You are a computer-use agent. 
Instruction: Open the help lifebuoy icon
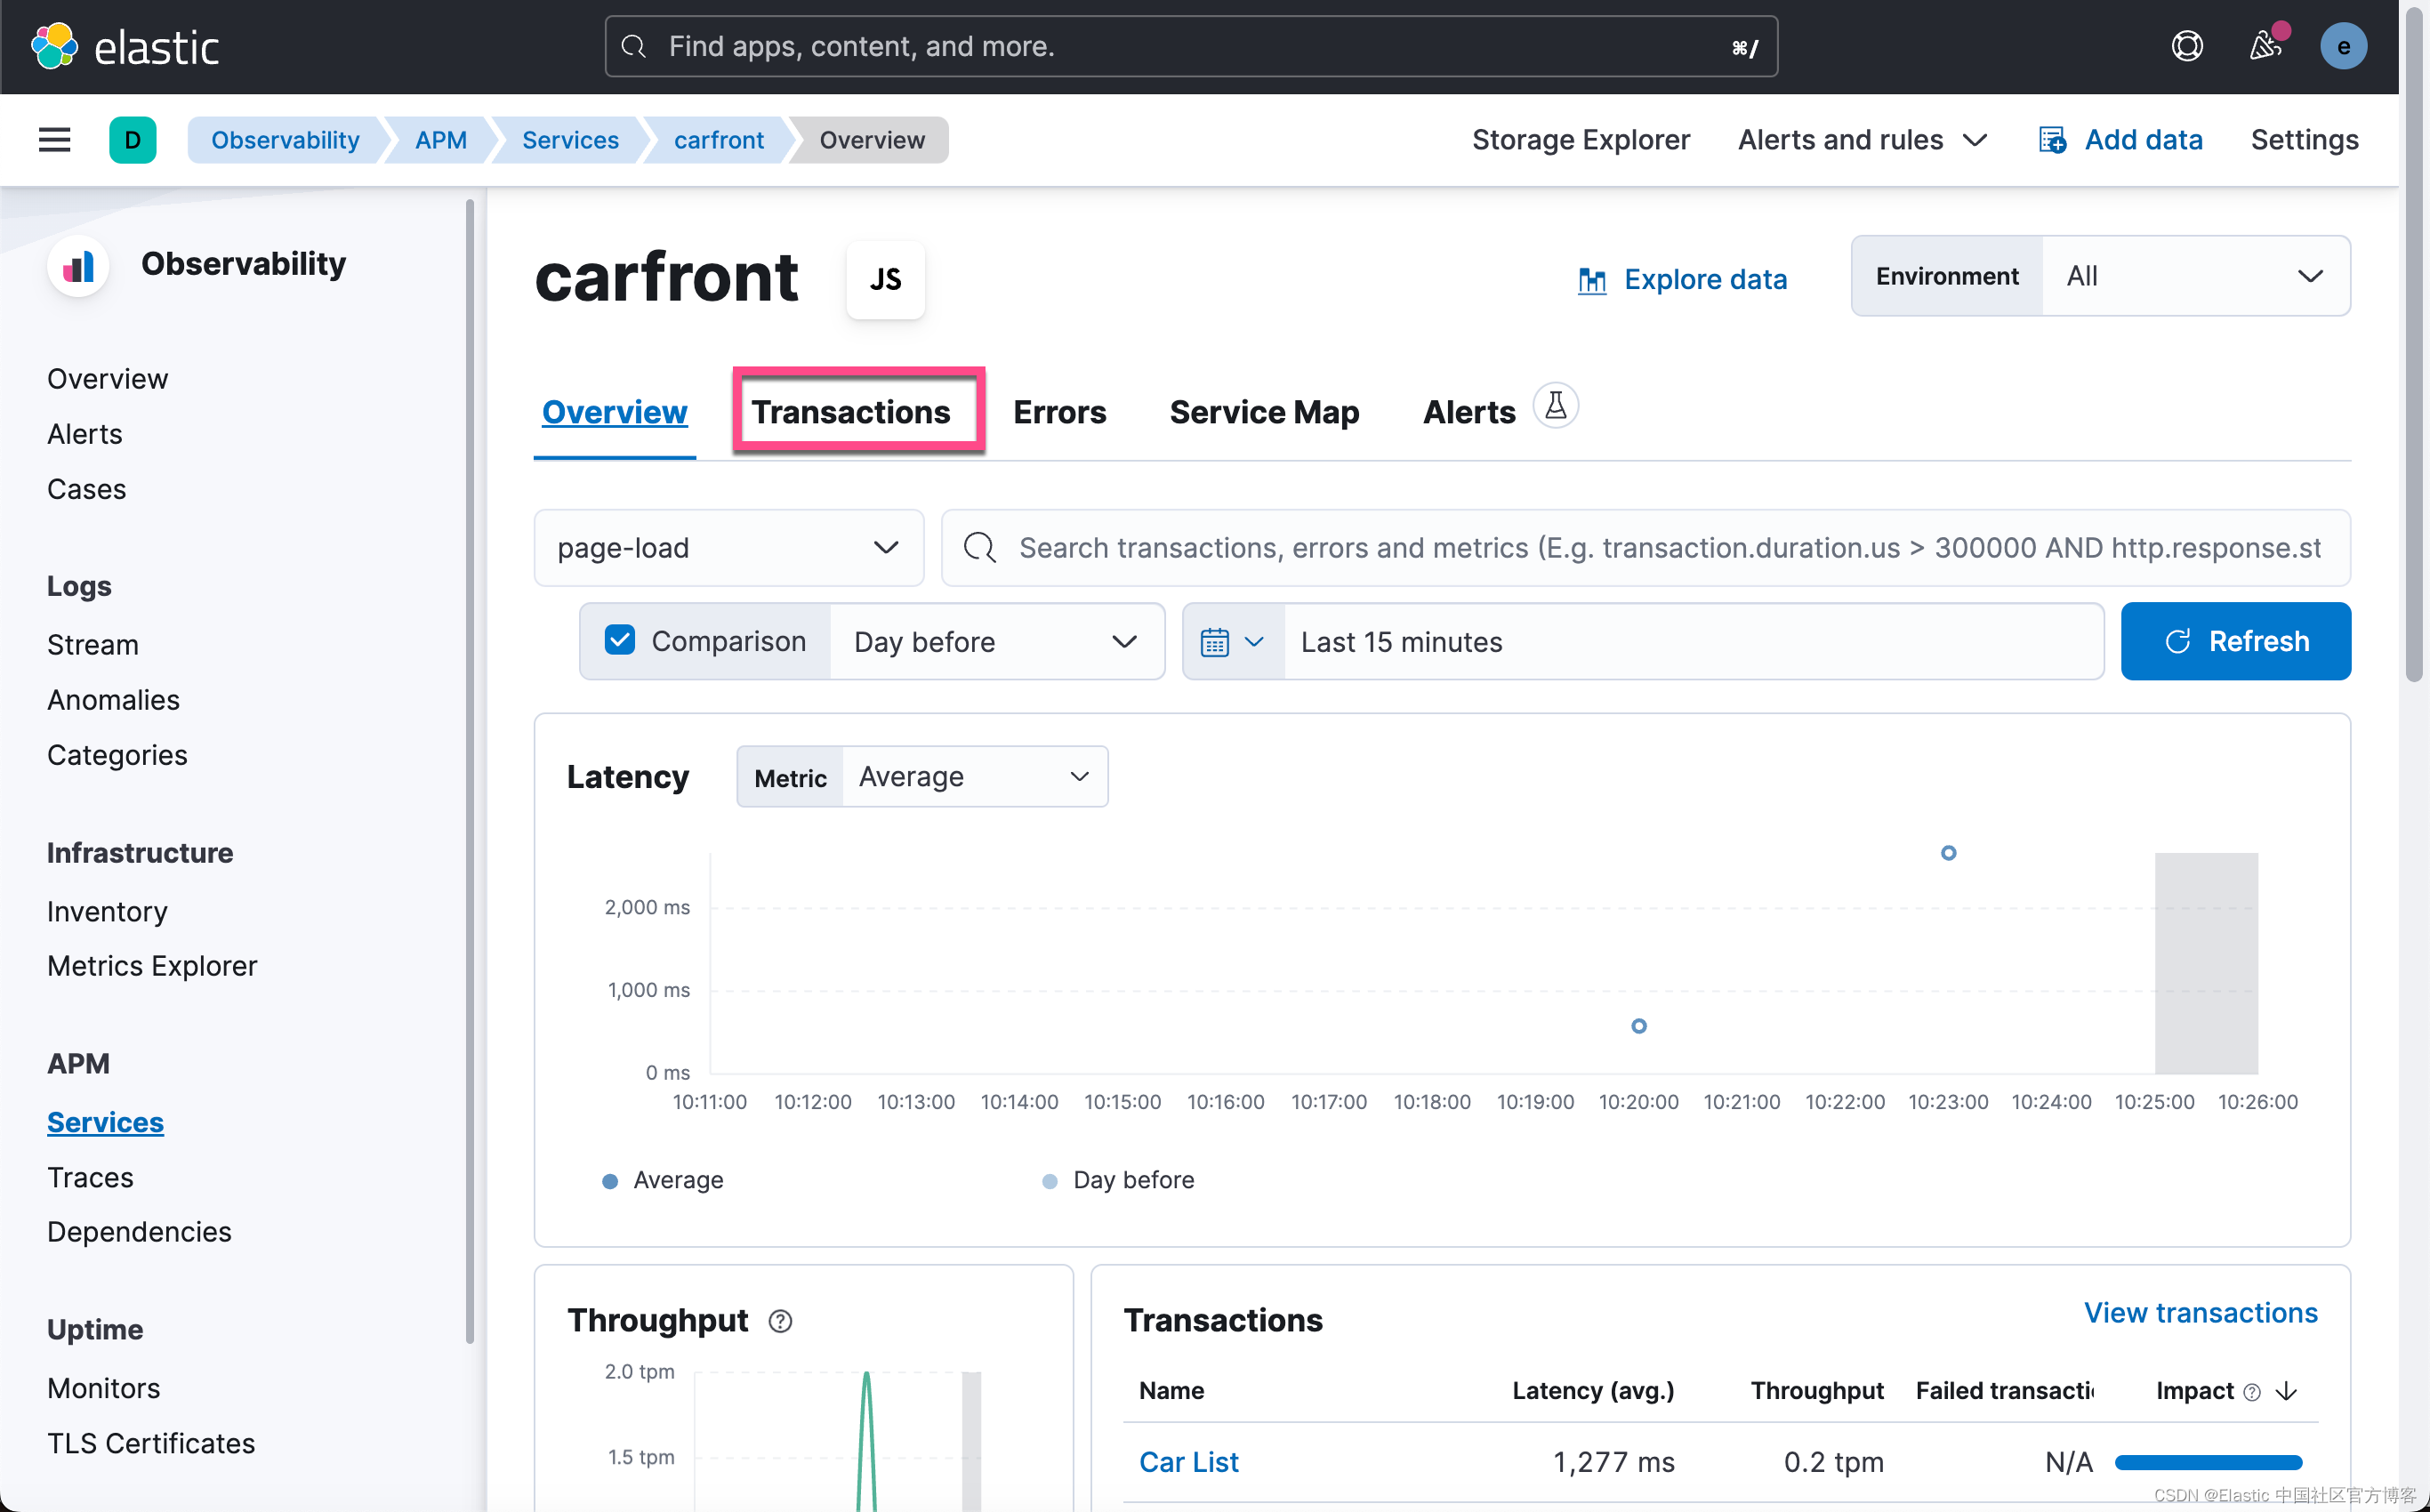pos(2187,46)
